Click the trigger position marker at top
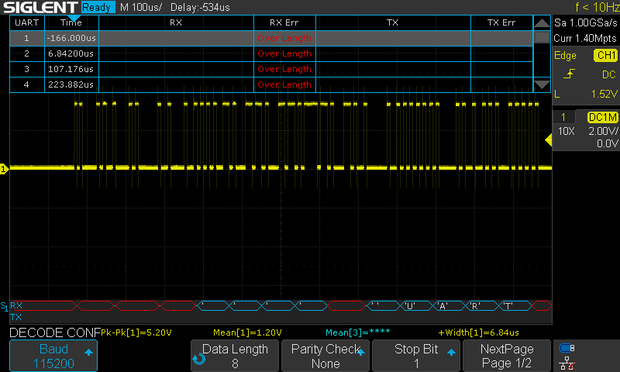620x372 pixels. pos(74,19)
